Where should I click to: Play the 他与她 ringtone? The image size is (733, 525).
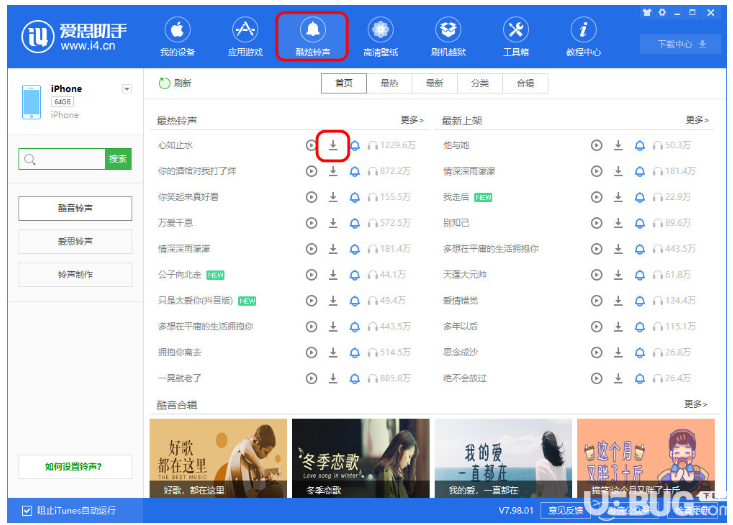(596, 145)
